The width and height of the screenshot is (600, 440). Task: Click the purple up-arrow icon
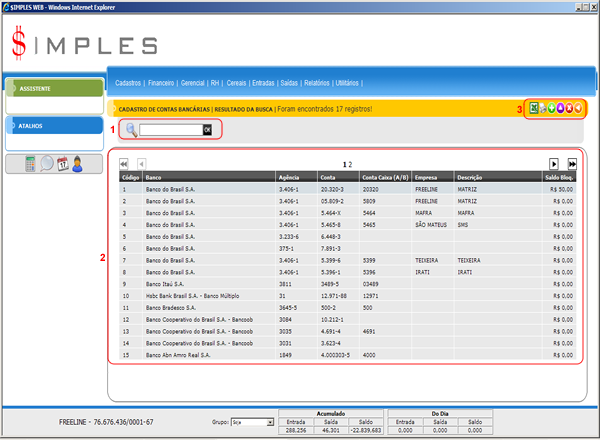[x=562, y=108]
